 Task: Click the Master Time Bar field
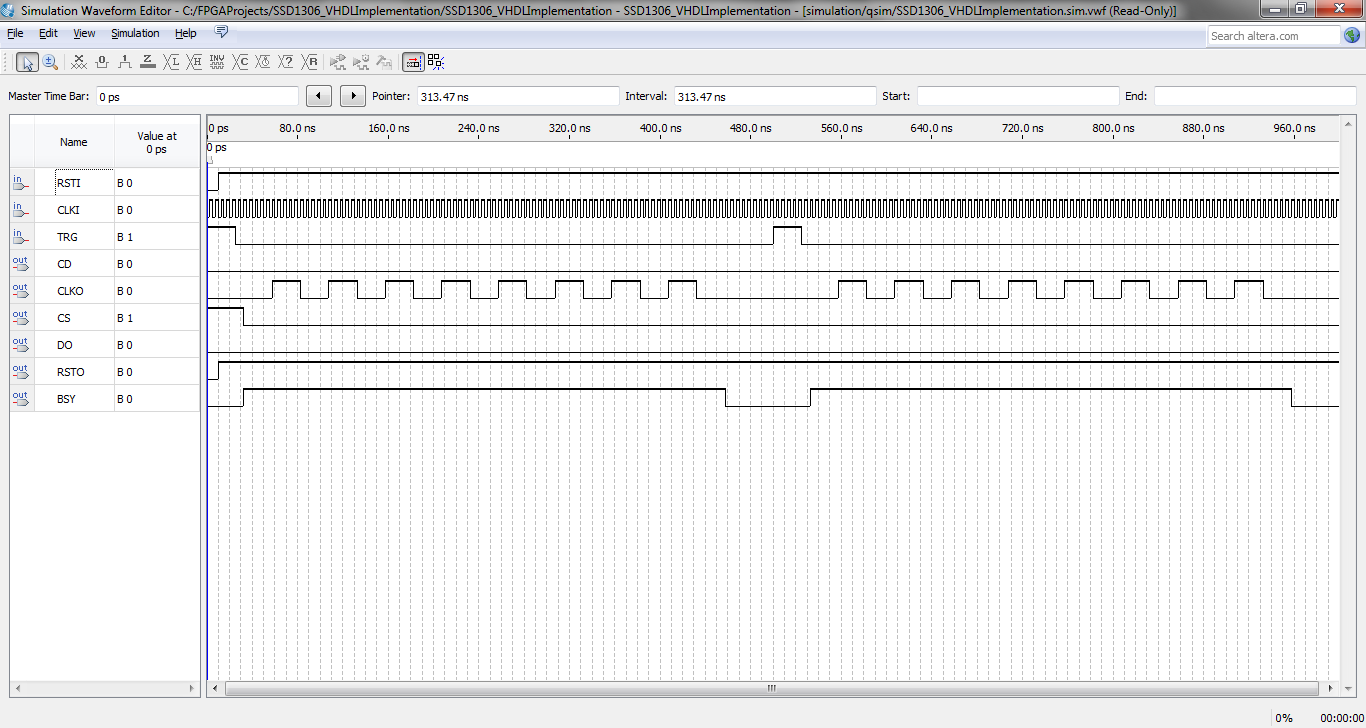point(197,97)
